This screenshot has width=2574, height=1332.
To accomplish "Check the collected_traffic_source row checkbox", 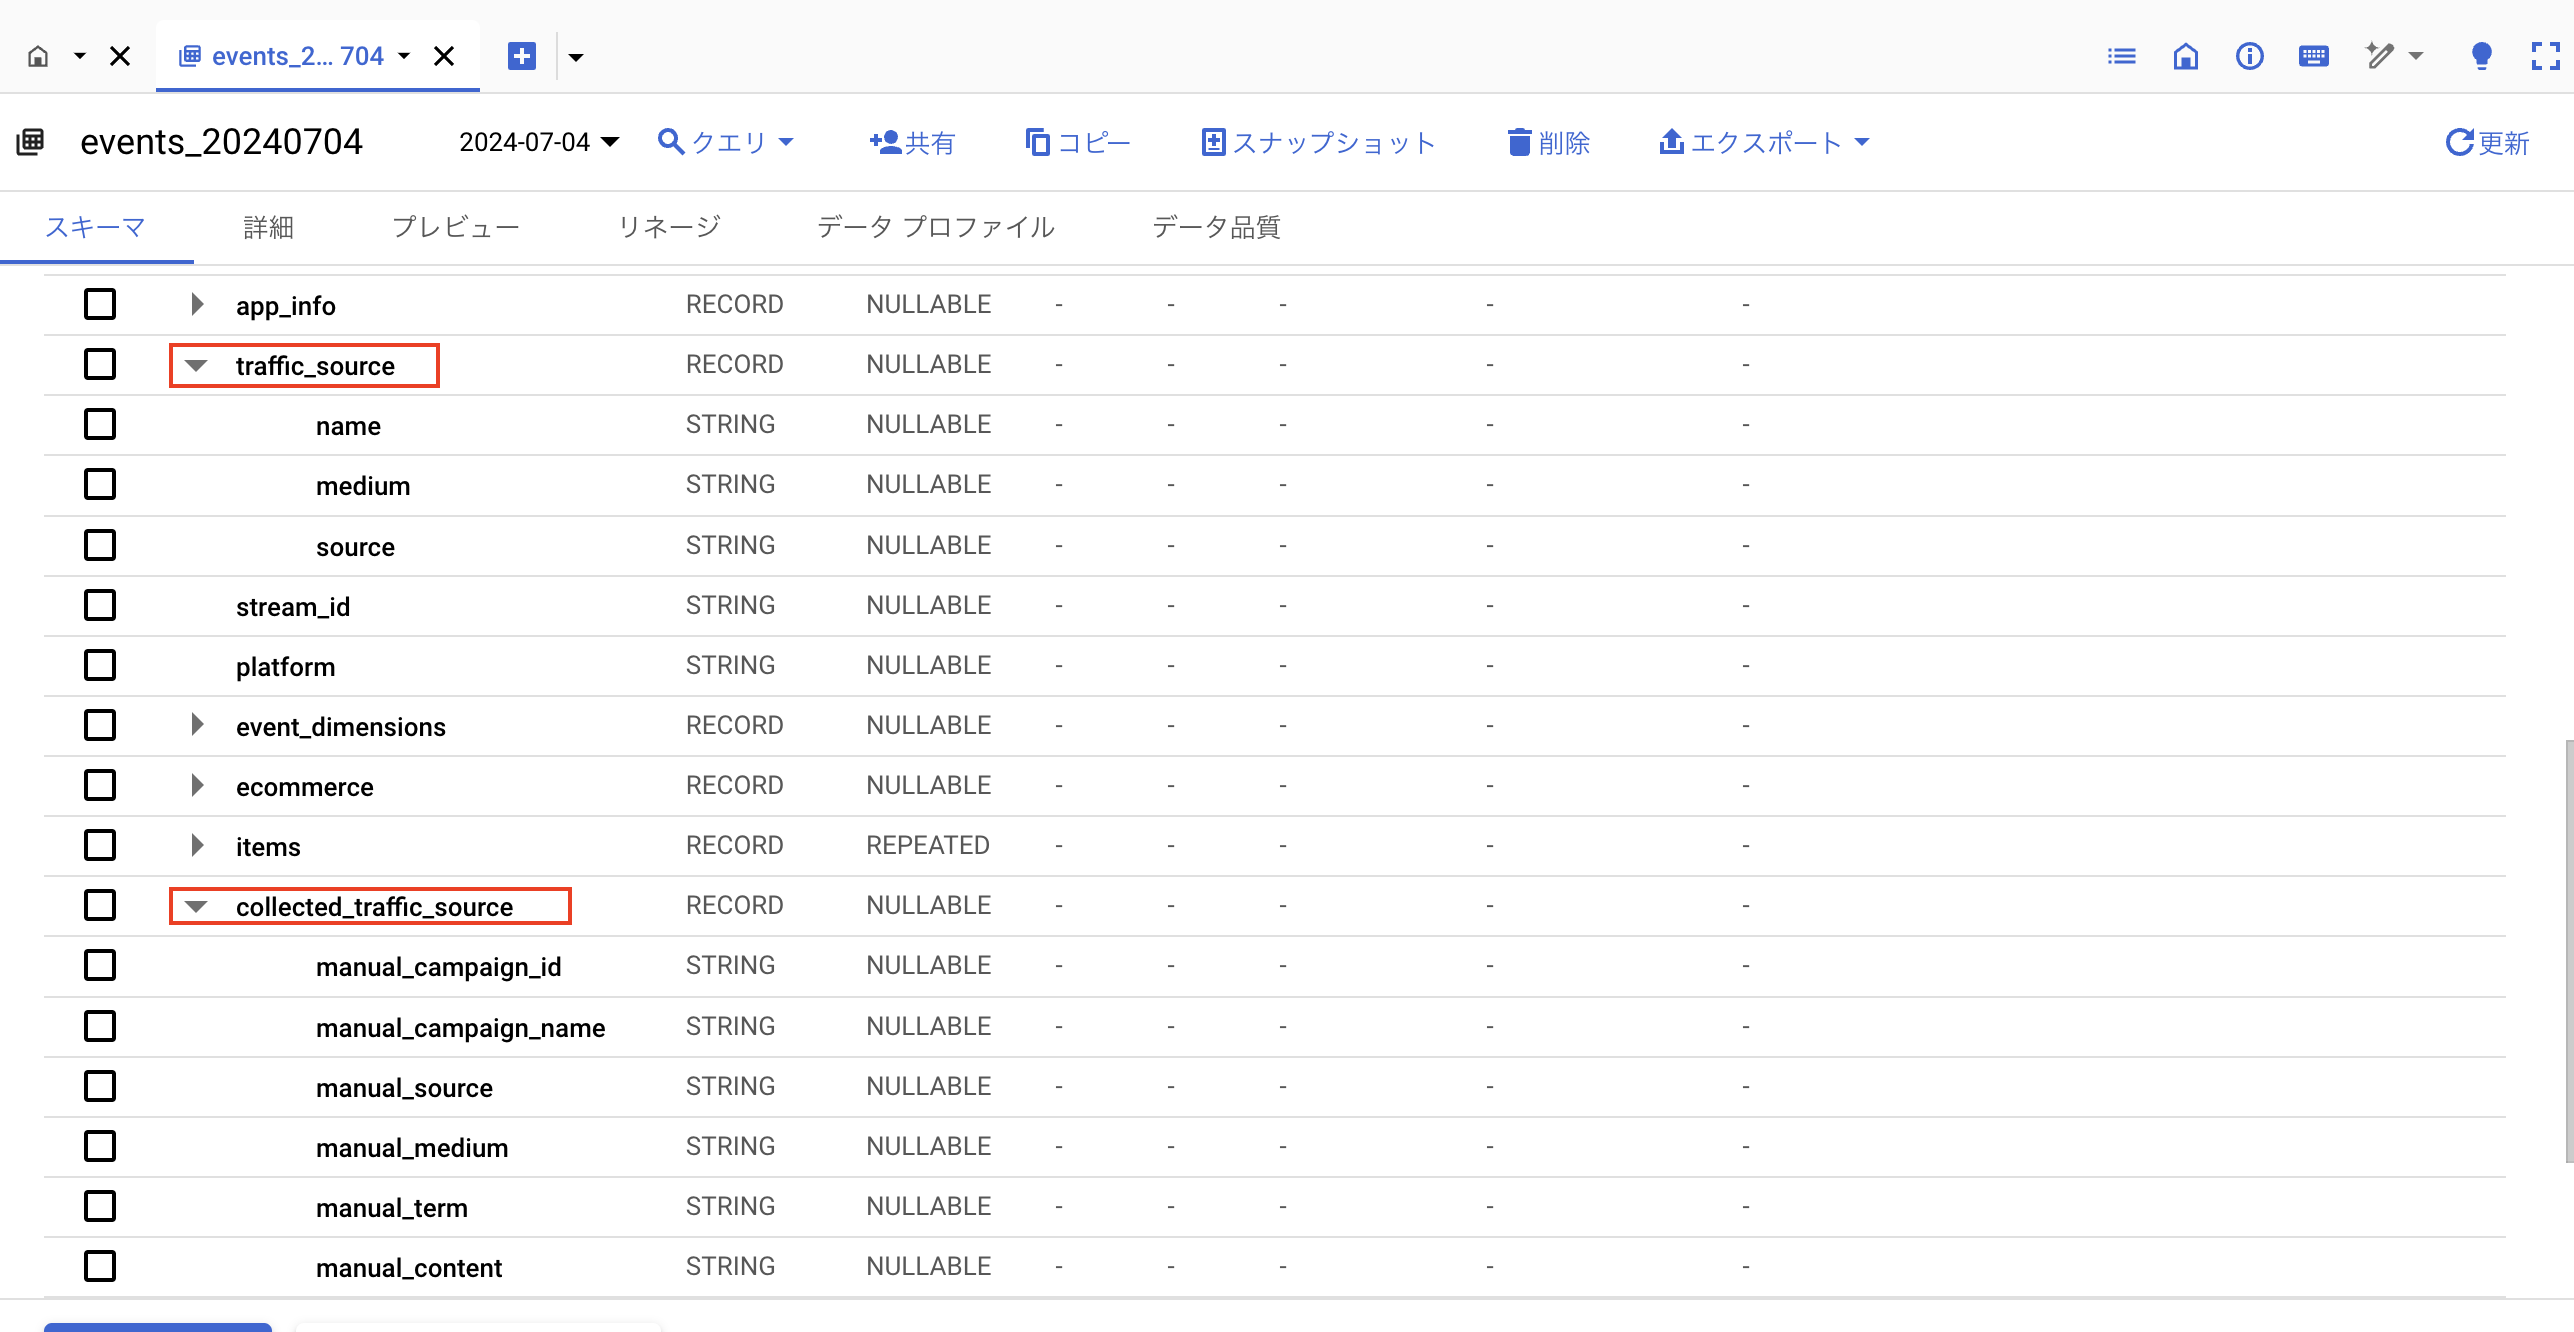I will (100, 905).
